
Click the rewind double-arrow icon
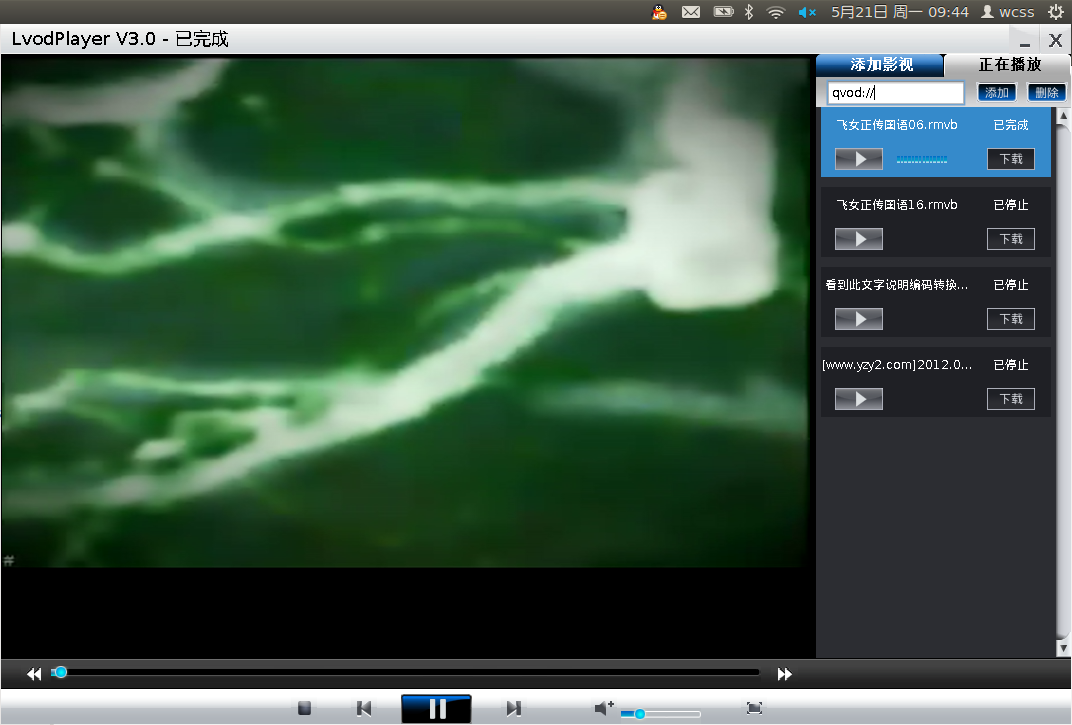point(34,674)
